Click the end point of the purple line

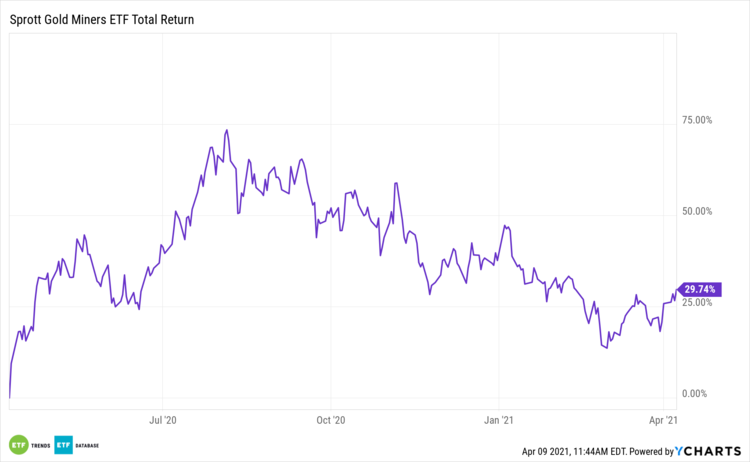pos(677,289)
